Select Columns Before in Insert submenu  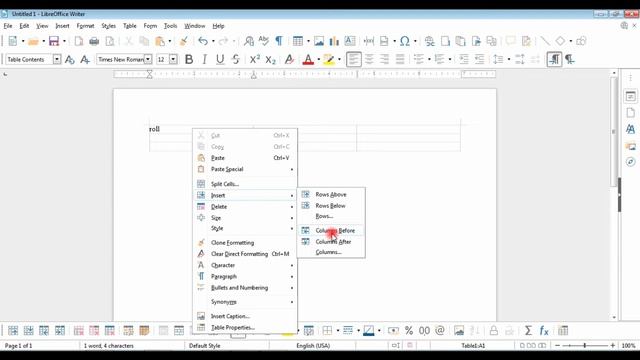coord(331,231)
